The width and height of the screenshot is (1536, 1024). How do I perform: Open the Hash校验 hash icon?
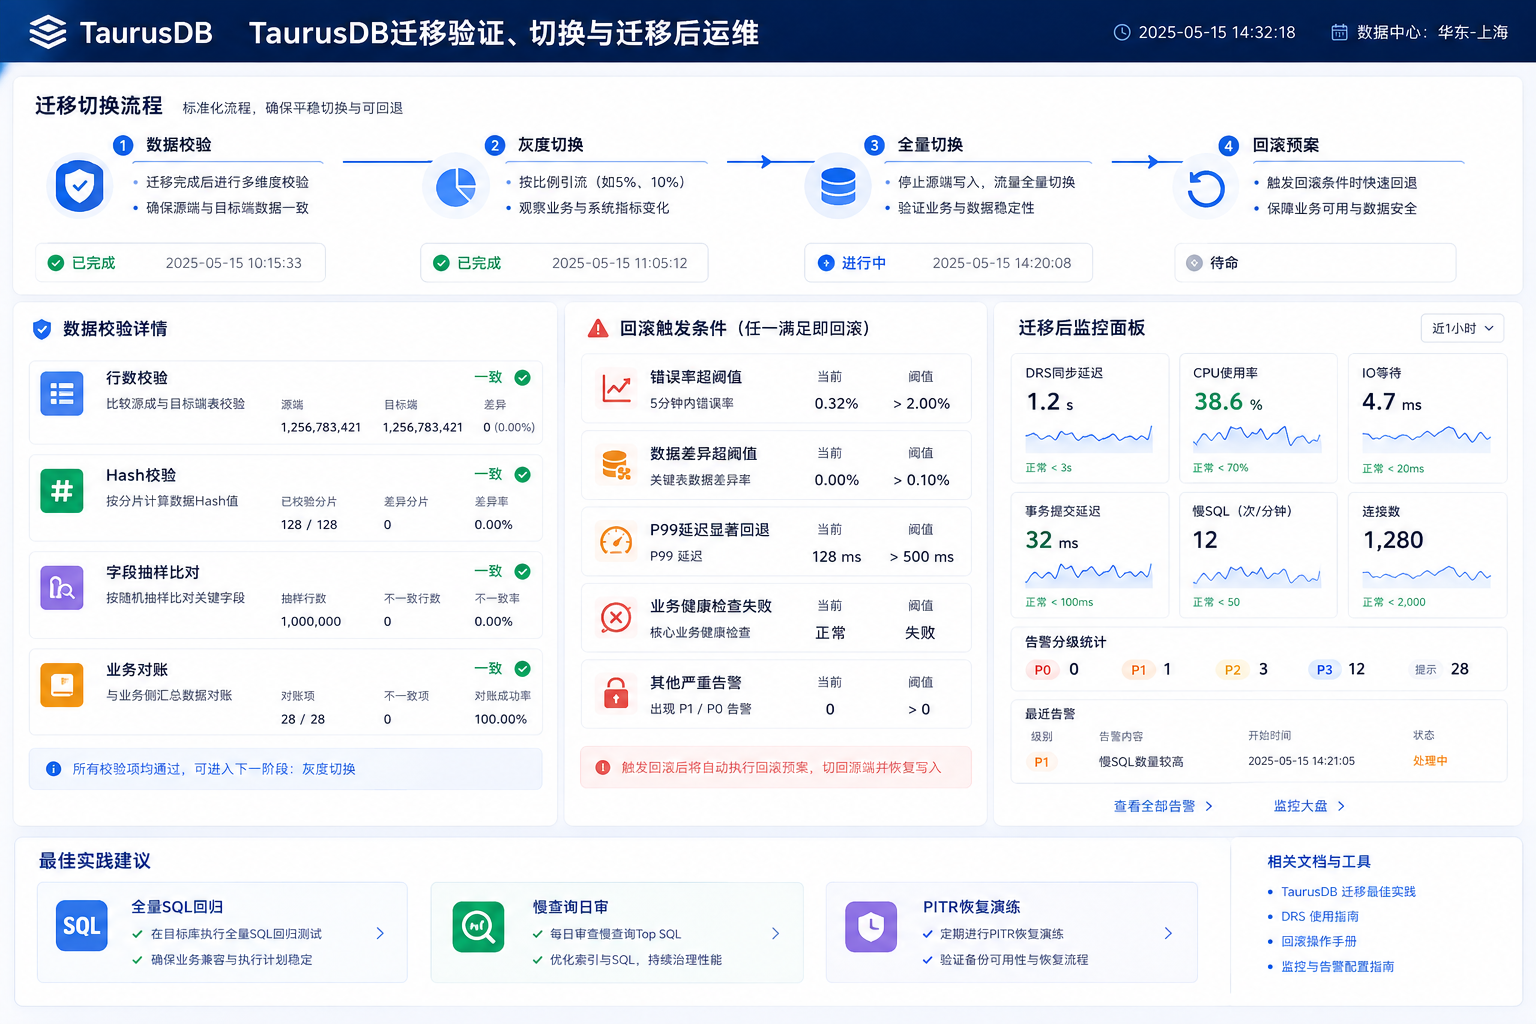point(62,491)
